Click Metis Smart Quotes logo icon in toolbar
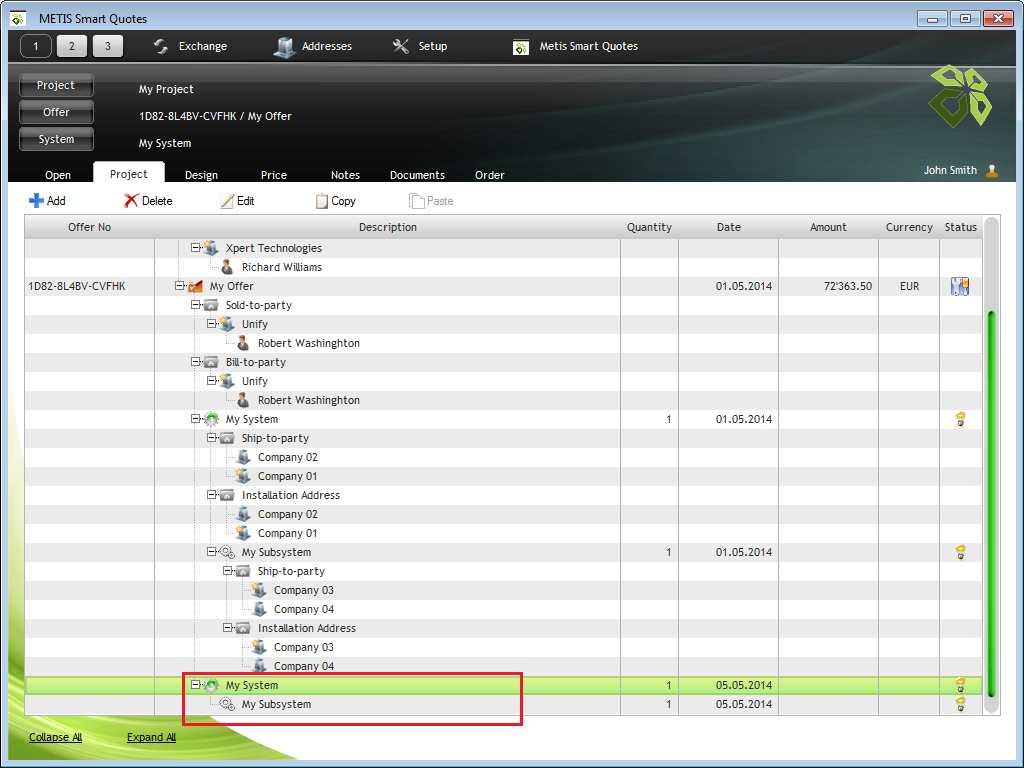The width and height of the screenshot is (1024, 768). pyautogui.click(x=520, y=47)
